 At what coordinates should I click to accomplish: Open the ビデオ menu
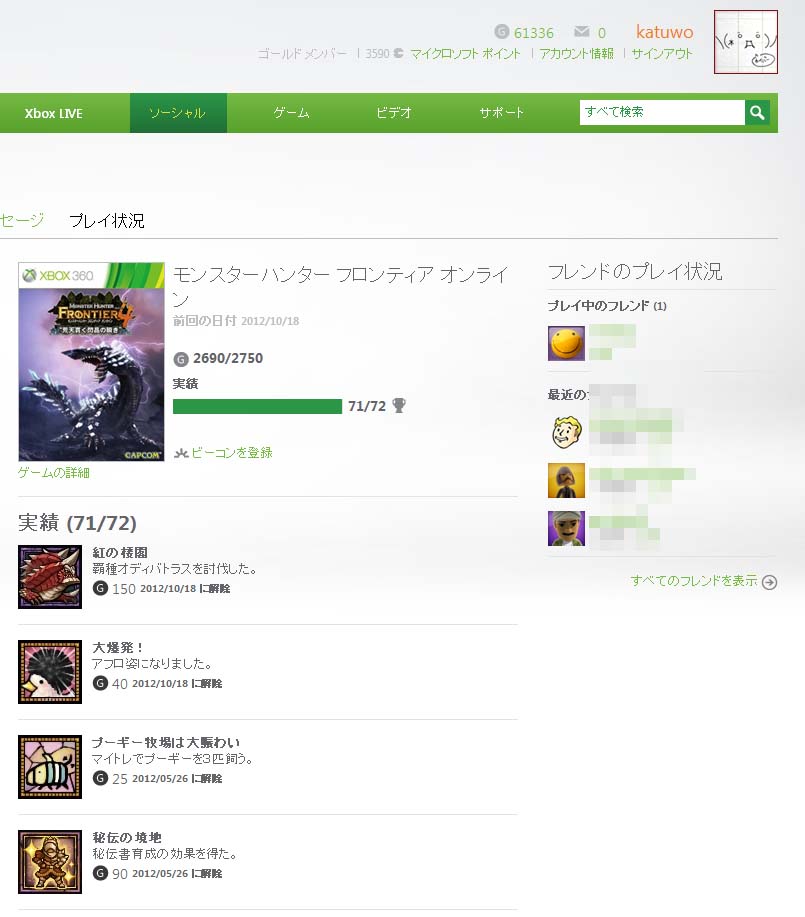pos(394,113)
